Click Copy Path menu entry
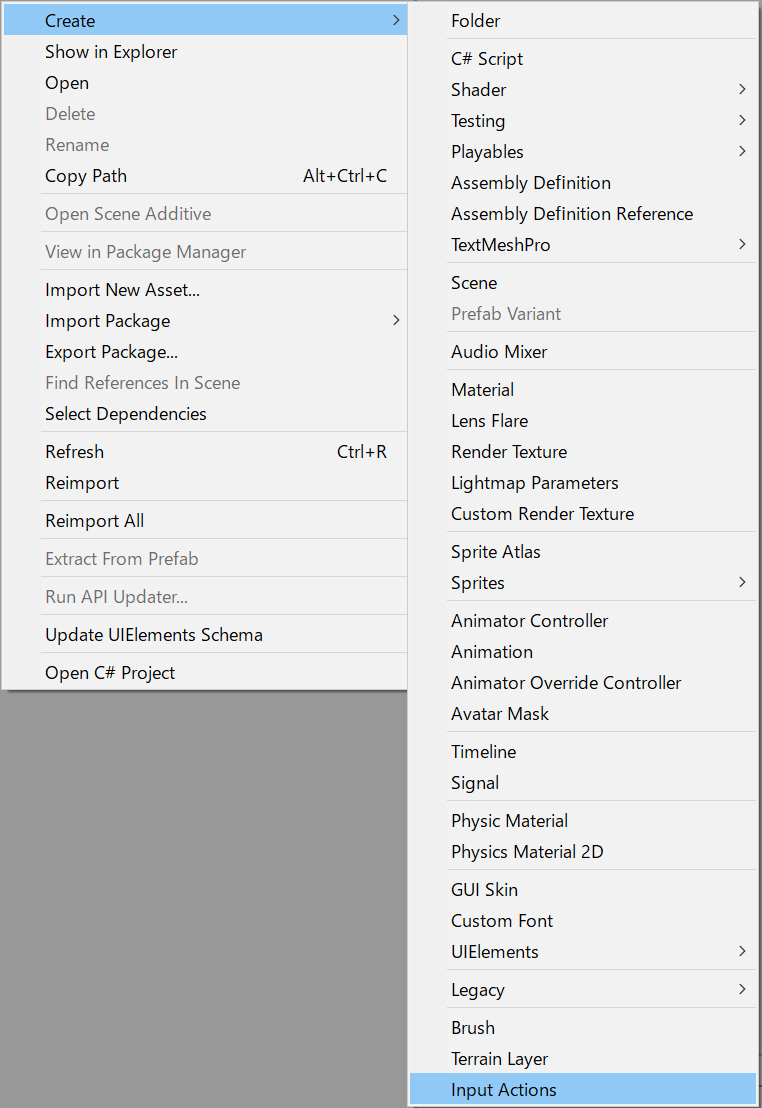 pyautogui.click(x=206, y=176)
